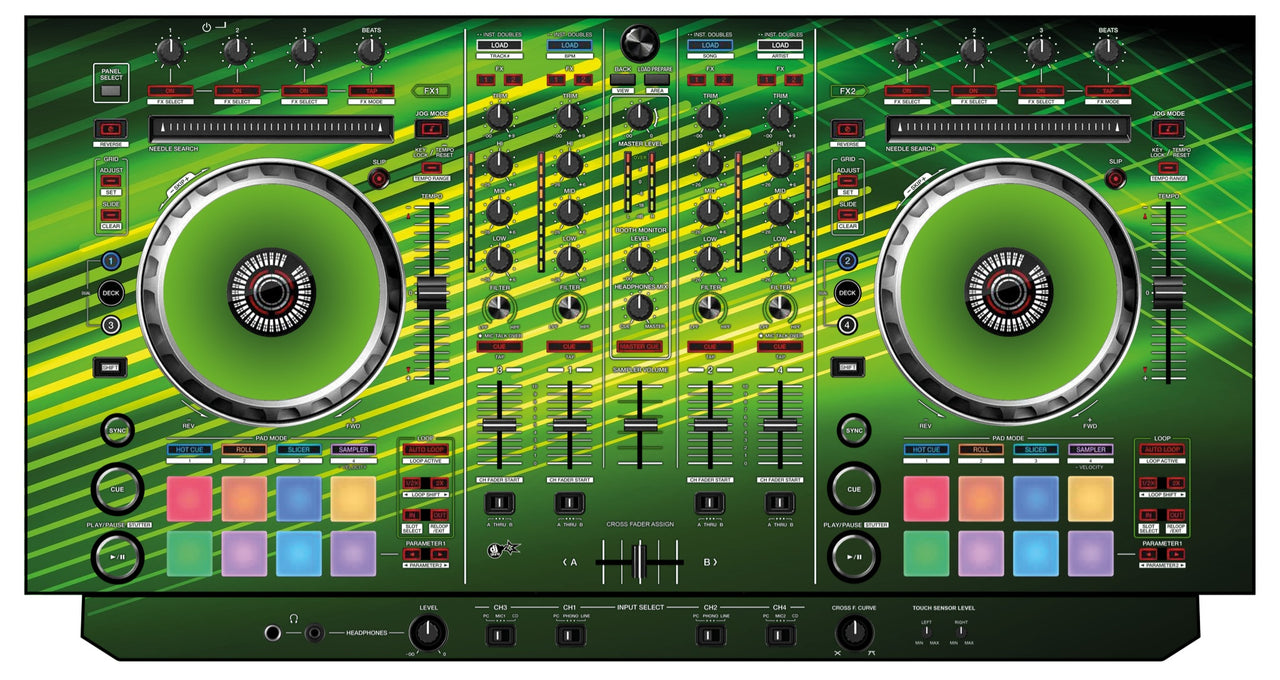Click the MASTER LEVEL knob

tap(639, 117)
